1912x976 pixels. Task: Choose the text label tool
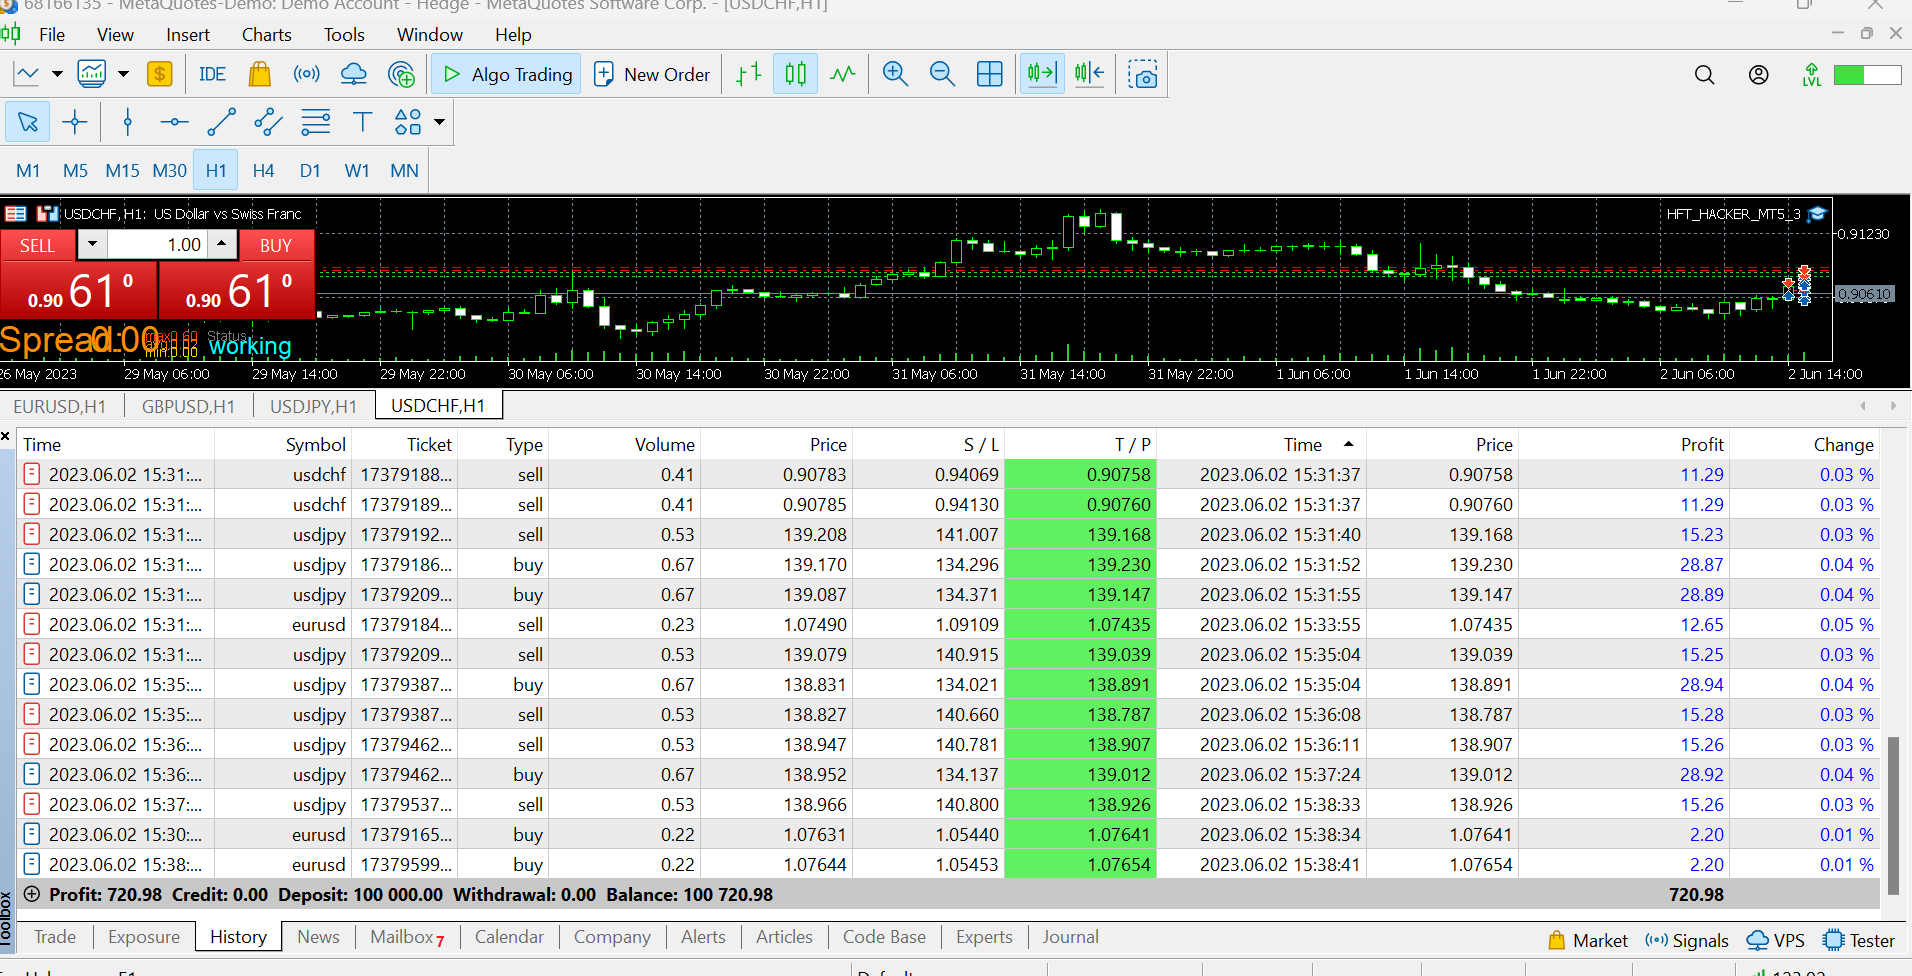pos(362,123)
